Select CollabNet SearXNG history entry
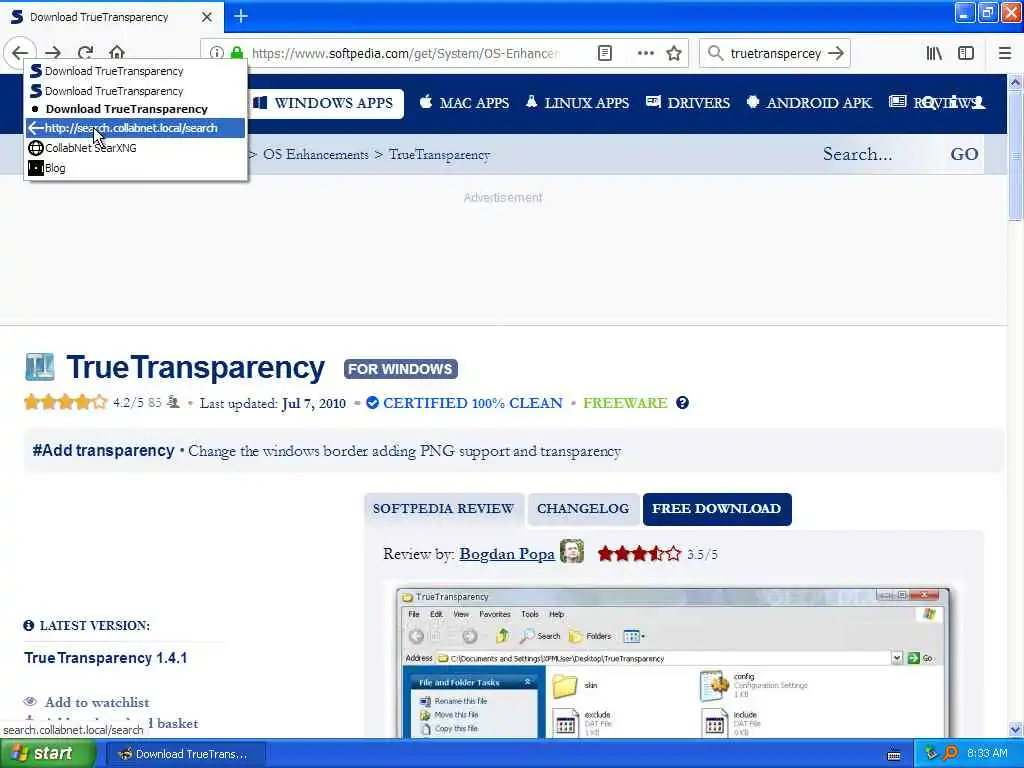1024x768 pixels. click(135, 148)
